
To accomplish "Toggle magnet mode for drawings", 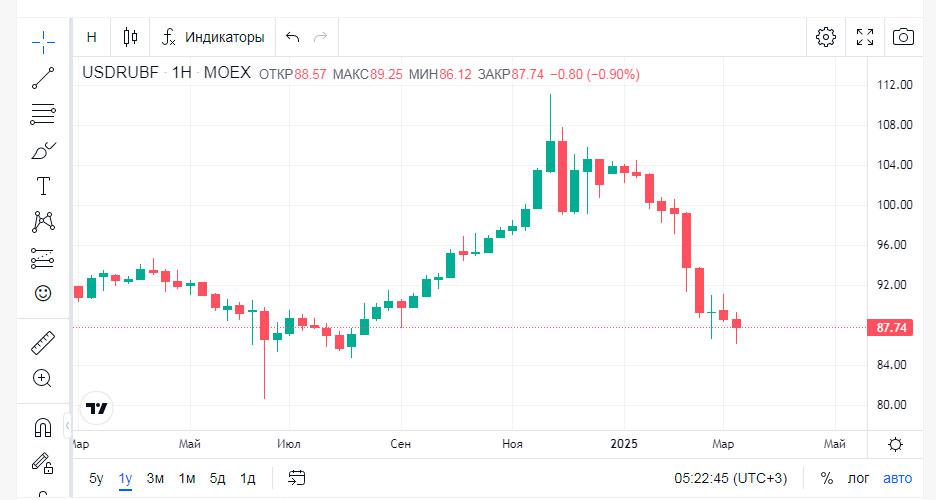I will pyautogui.click(x=43, y=428).
